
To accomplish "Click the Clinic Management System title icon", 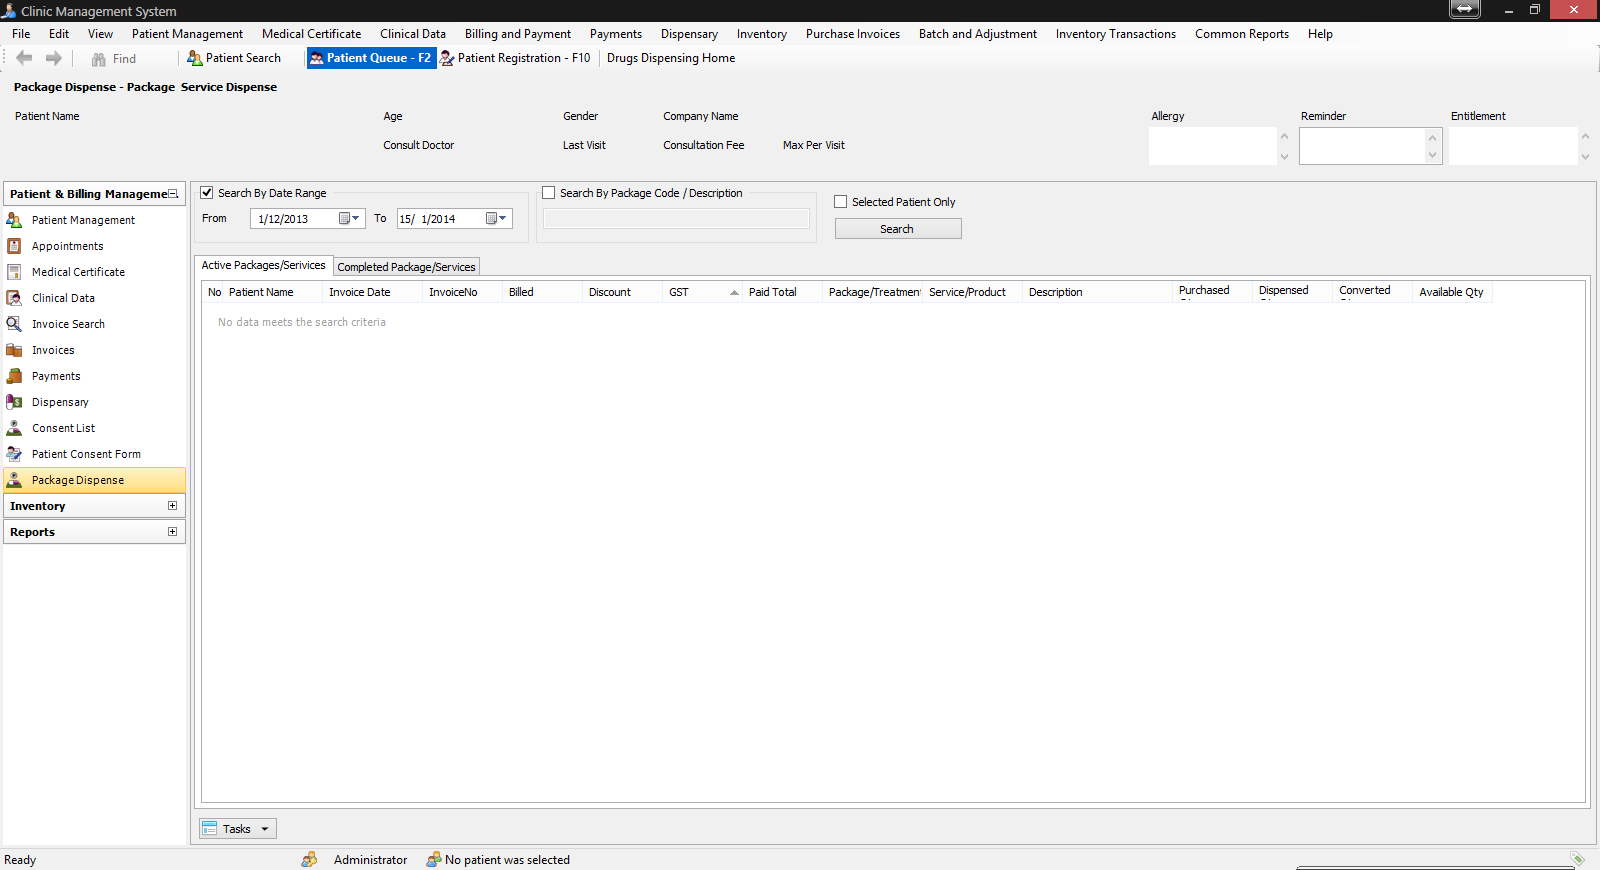I will (9, 10).
